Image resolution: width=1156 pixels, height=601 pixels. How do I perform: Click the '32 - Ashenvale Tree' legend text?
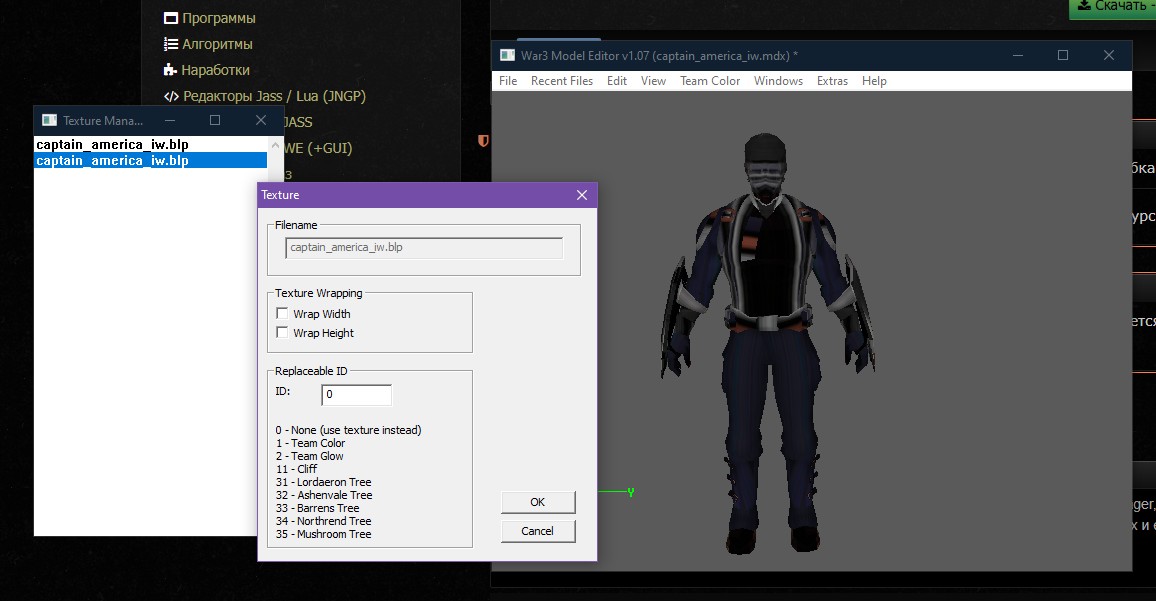pyautogui.click(x=324, y=496)
